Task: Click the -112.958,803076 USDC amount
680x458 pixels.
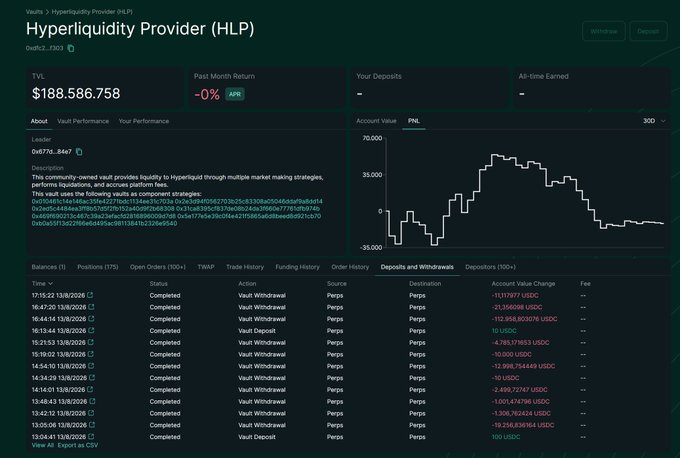Action: [524, 319]
